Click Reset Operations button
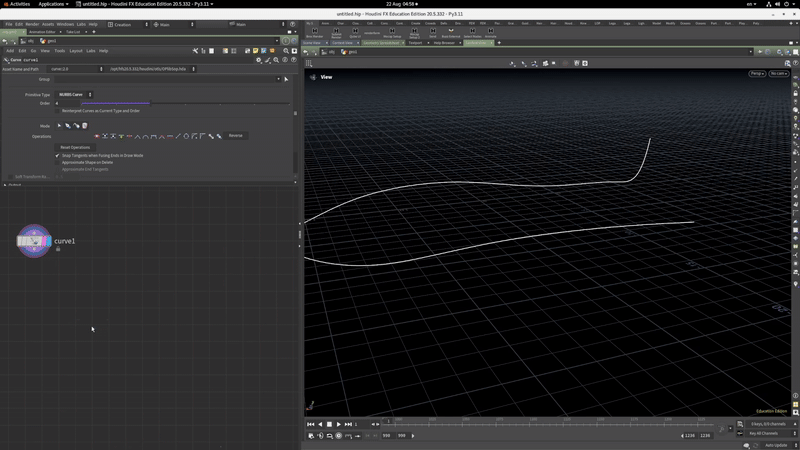Image resolution: width=800 pixels, height=450 pixels. [75, 147]
